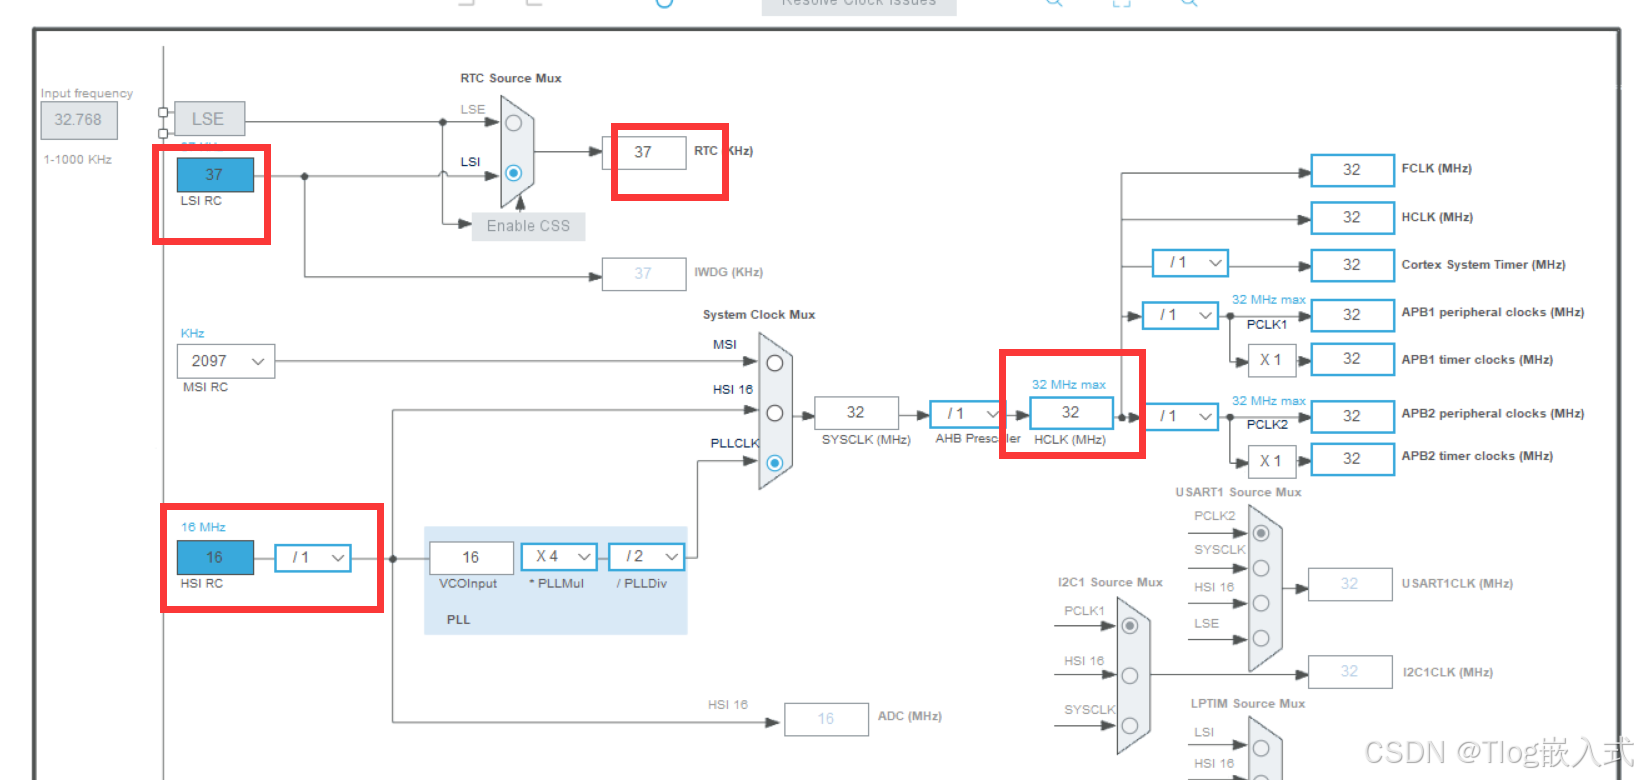Click the APB1 peripheral clocks 32 field
This screenshot has height=780, width=1638.
tap(1352, 314)
